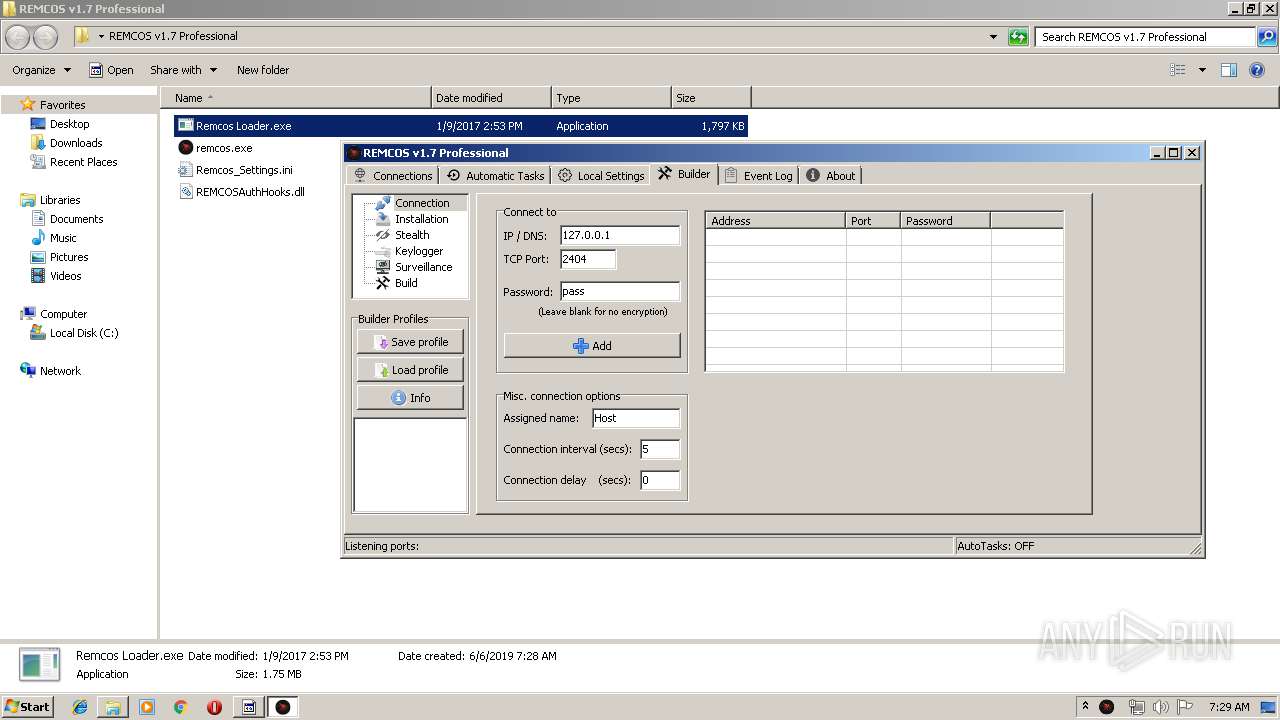Screen dimensions: 1280x720
Task: Click the Start button
Action: 28,707
